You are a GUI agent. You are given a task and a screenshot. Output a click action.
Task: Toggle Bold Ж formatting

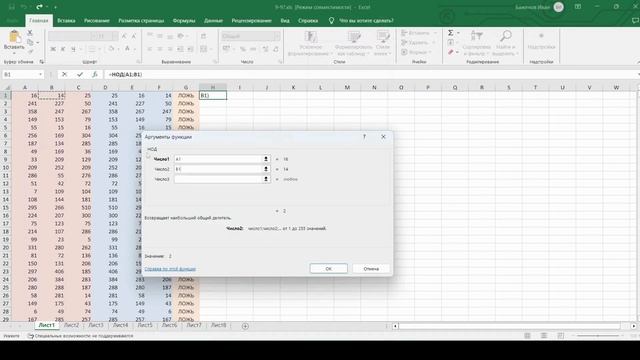53,49
